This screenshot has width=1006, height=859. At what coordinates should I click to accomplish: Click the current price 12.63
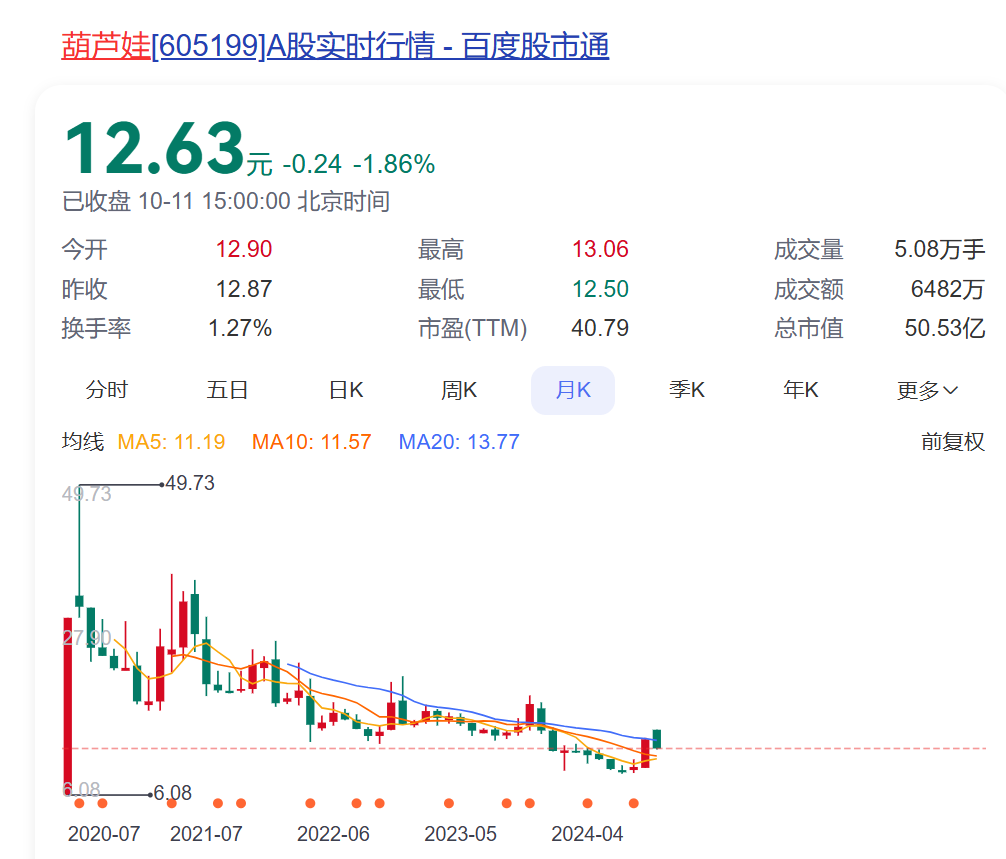click(155, 148)
